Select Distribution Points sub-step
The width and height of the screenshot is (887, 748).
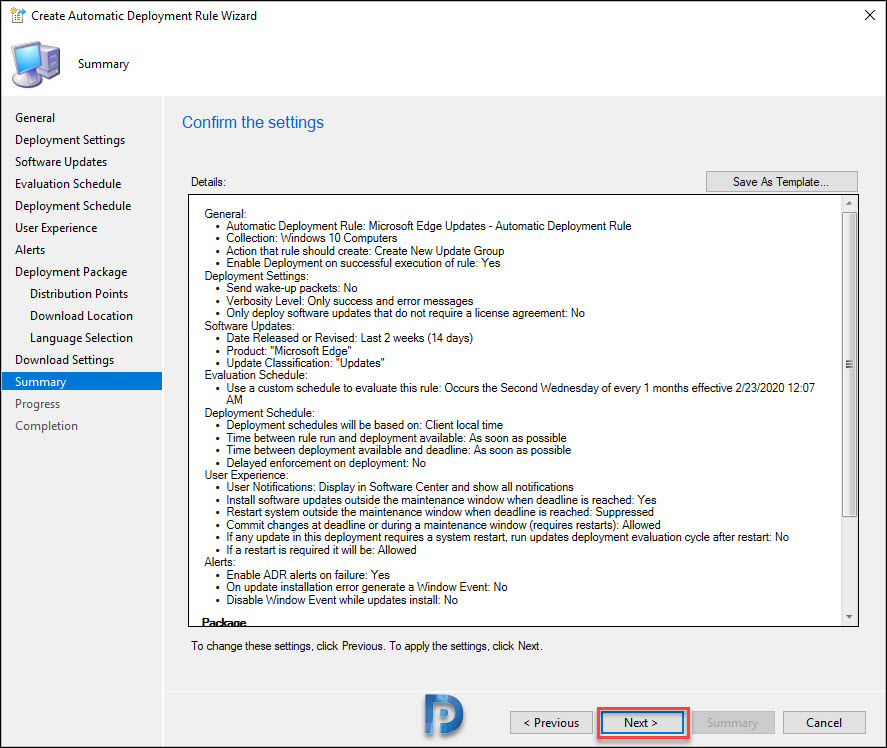click(x=79, y=294)
